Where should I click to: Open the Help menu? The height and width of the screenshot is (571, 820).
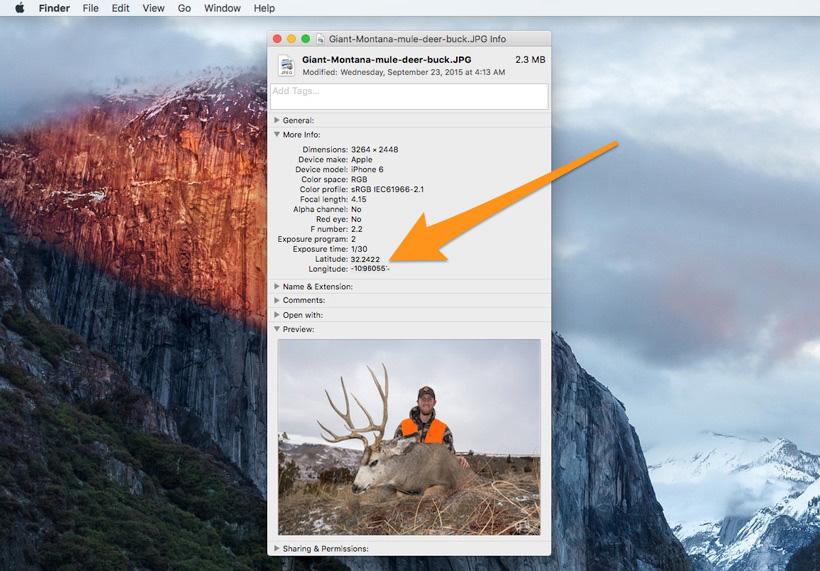pos(264,8)
